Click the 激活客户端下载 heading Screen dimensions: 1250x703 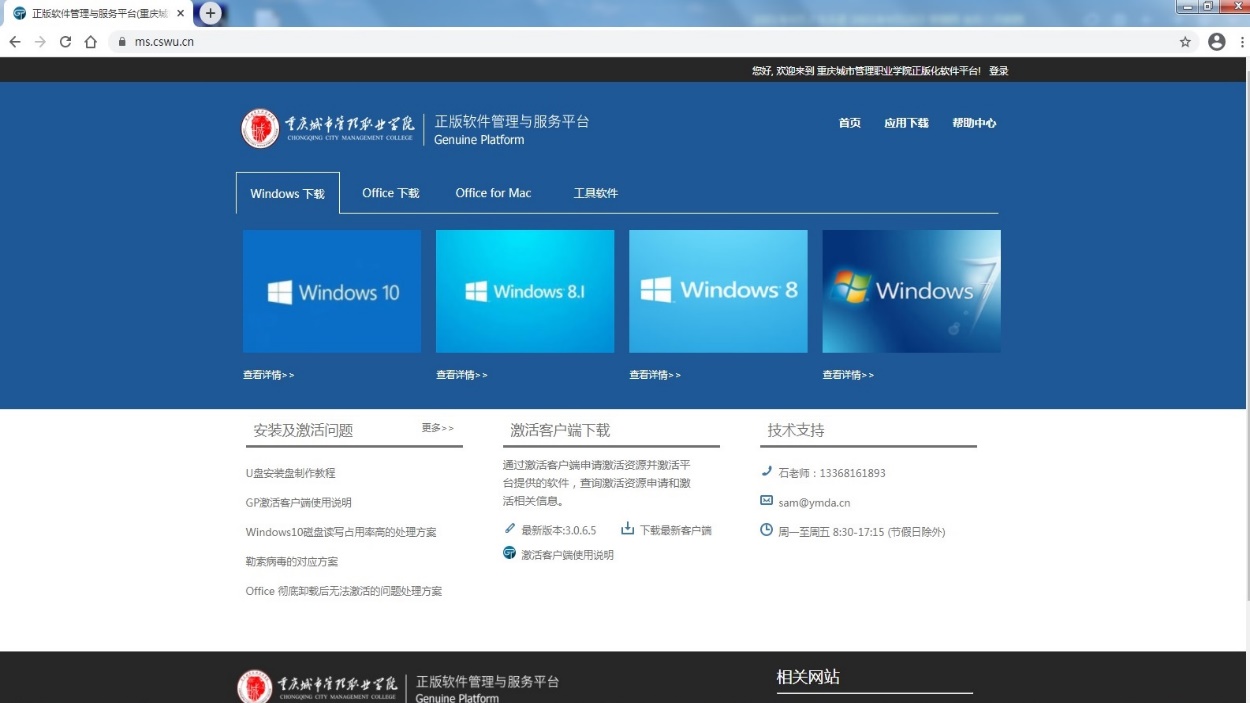[560, 430]
